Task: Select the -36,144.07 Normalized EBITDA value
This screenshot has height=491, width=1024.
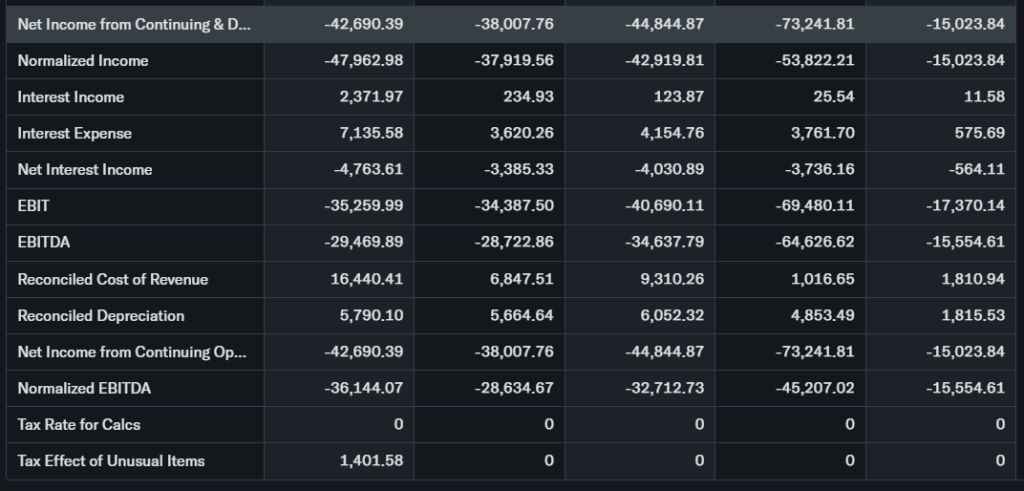Action: point(364,388)
